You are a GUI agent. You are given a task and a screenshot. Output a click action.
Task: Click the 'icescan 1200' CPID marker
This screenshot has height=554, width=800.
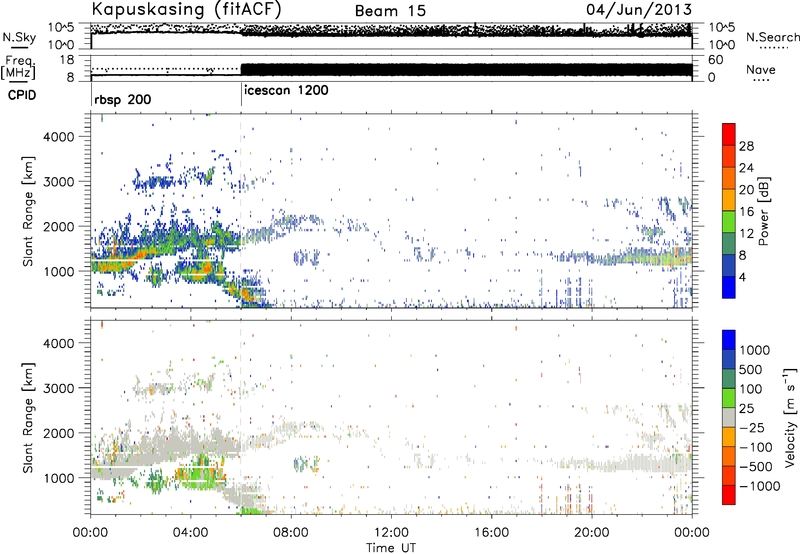point(286,91)
